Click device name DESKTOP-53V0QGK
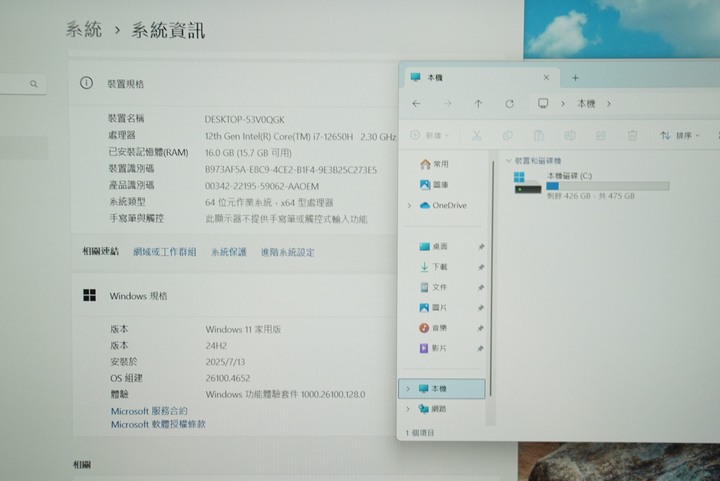720x481 pixels. (x=245, y=120)
